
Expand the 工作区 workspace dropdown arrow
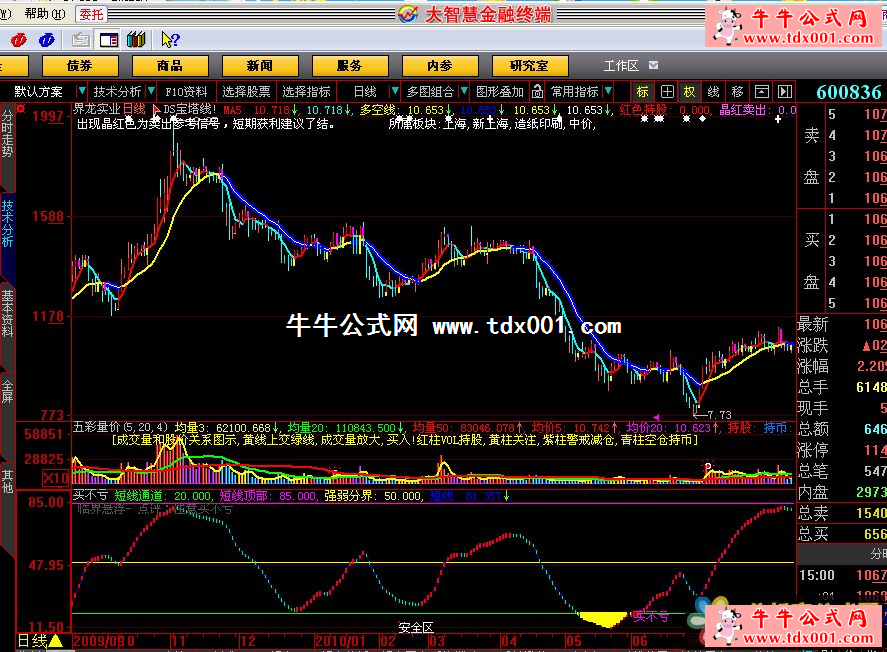click(x=653, y=66)
